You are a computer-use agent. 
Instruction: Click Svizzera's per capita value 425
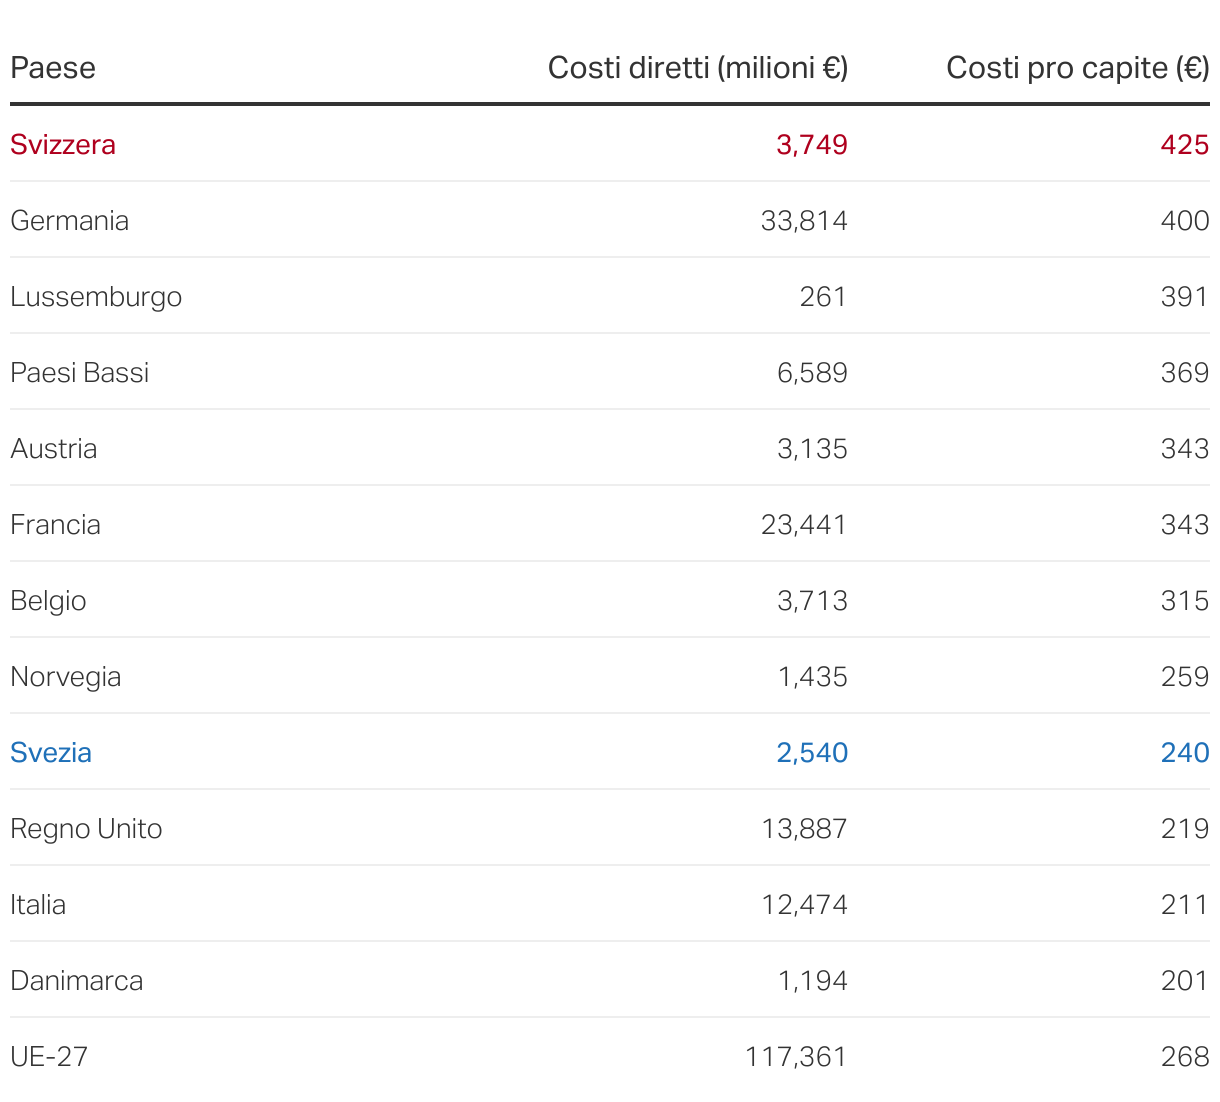click(x=1185, y=145)
